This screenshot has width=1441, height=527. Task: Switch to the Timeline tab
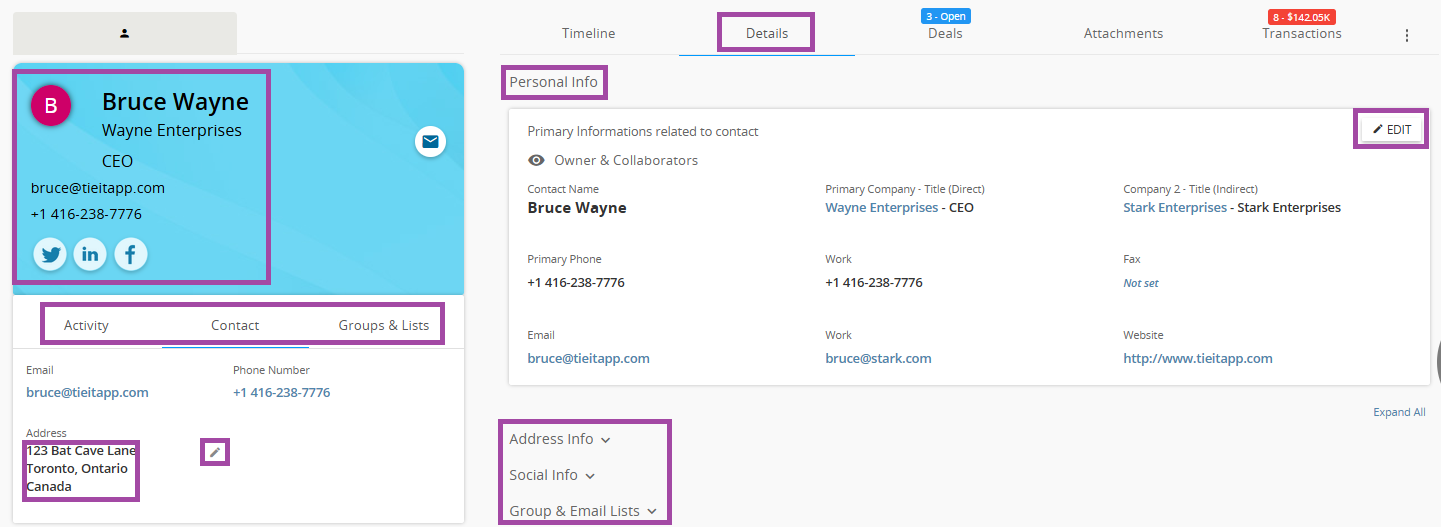(589, 33)
